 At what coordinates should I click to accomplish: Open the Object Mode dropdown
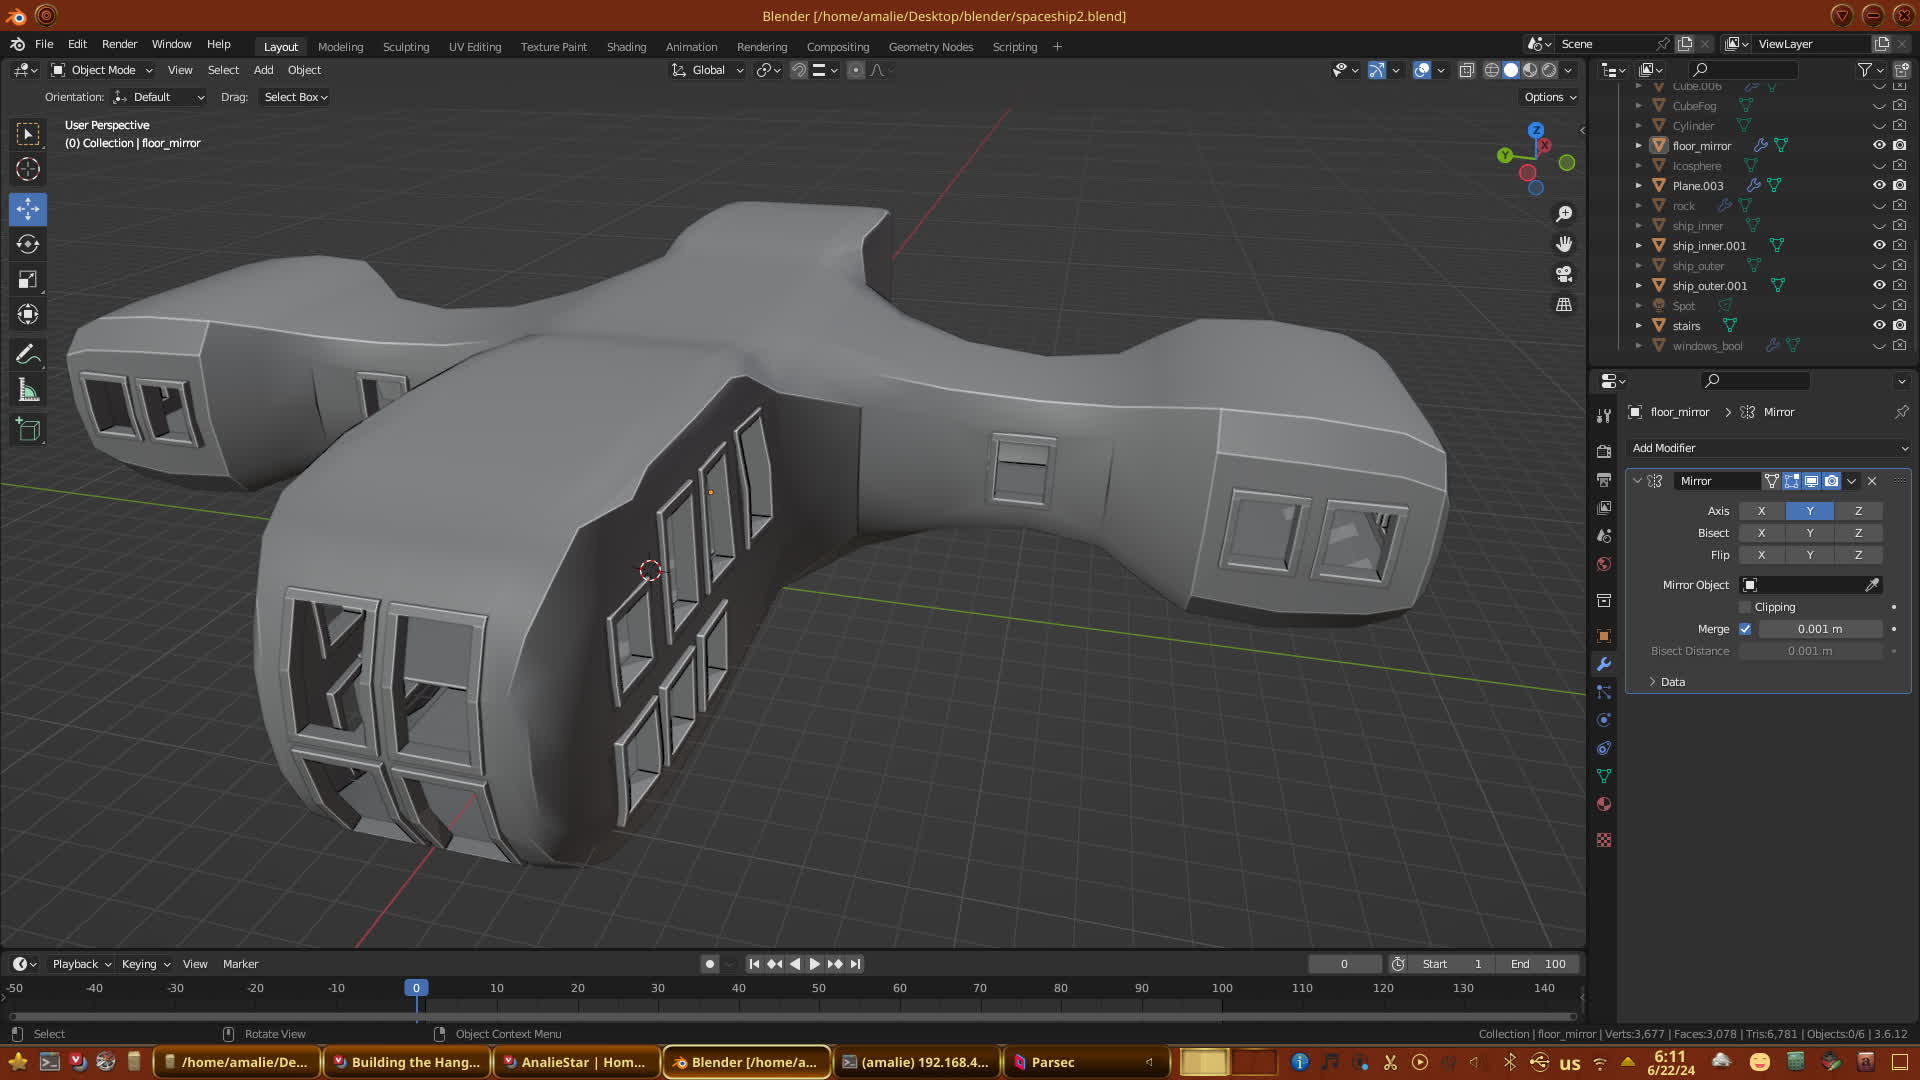click(103, 70)
